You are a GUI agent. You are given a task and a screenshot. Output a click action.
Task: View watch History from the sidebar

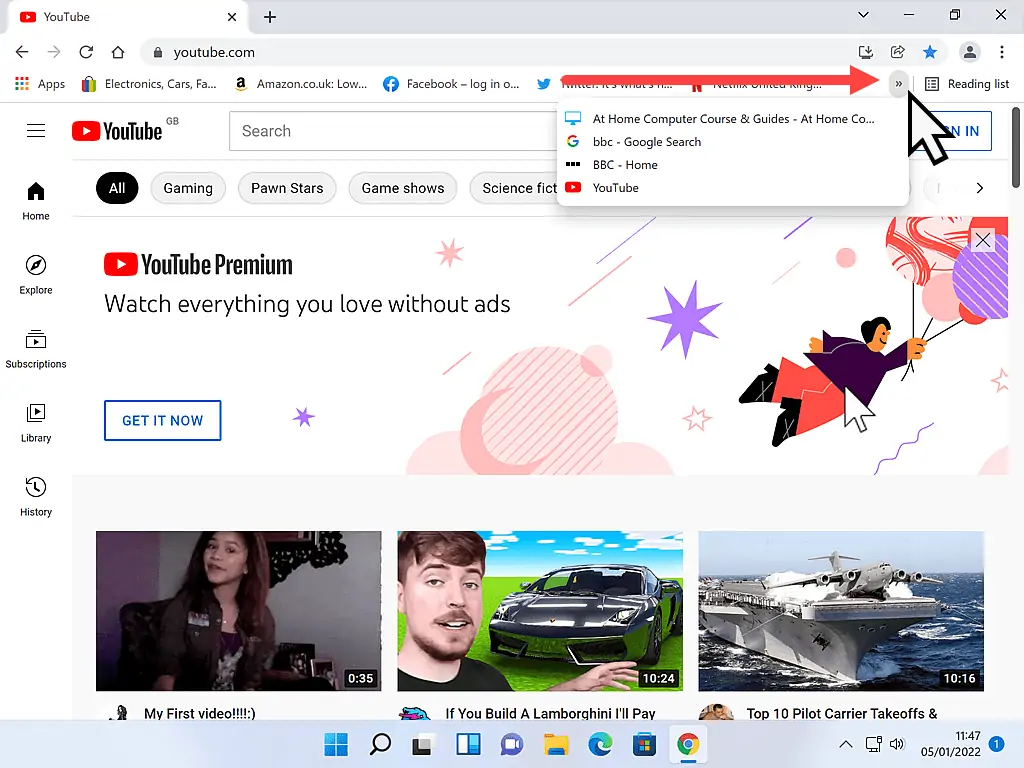pyautogui.click(x=35, y=497)
